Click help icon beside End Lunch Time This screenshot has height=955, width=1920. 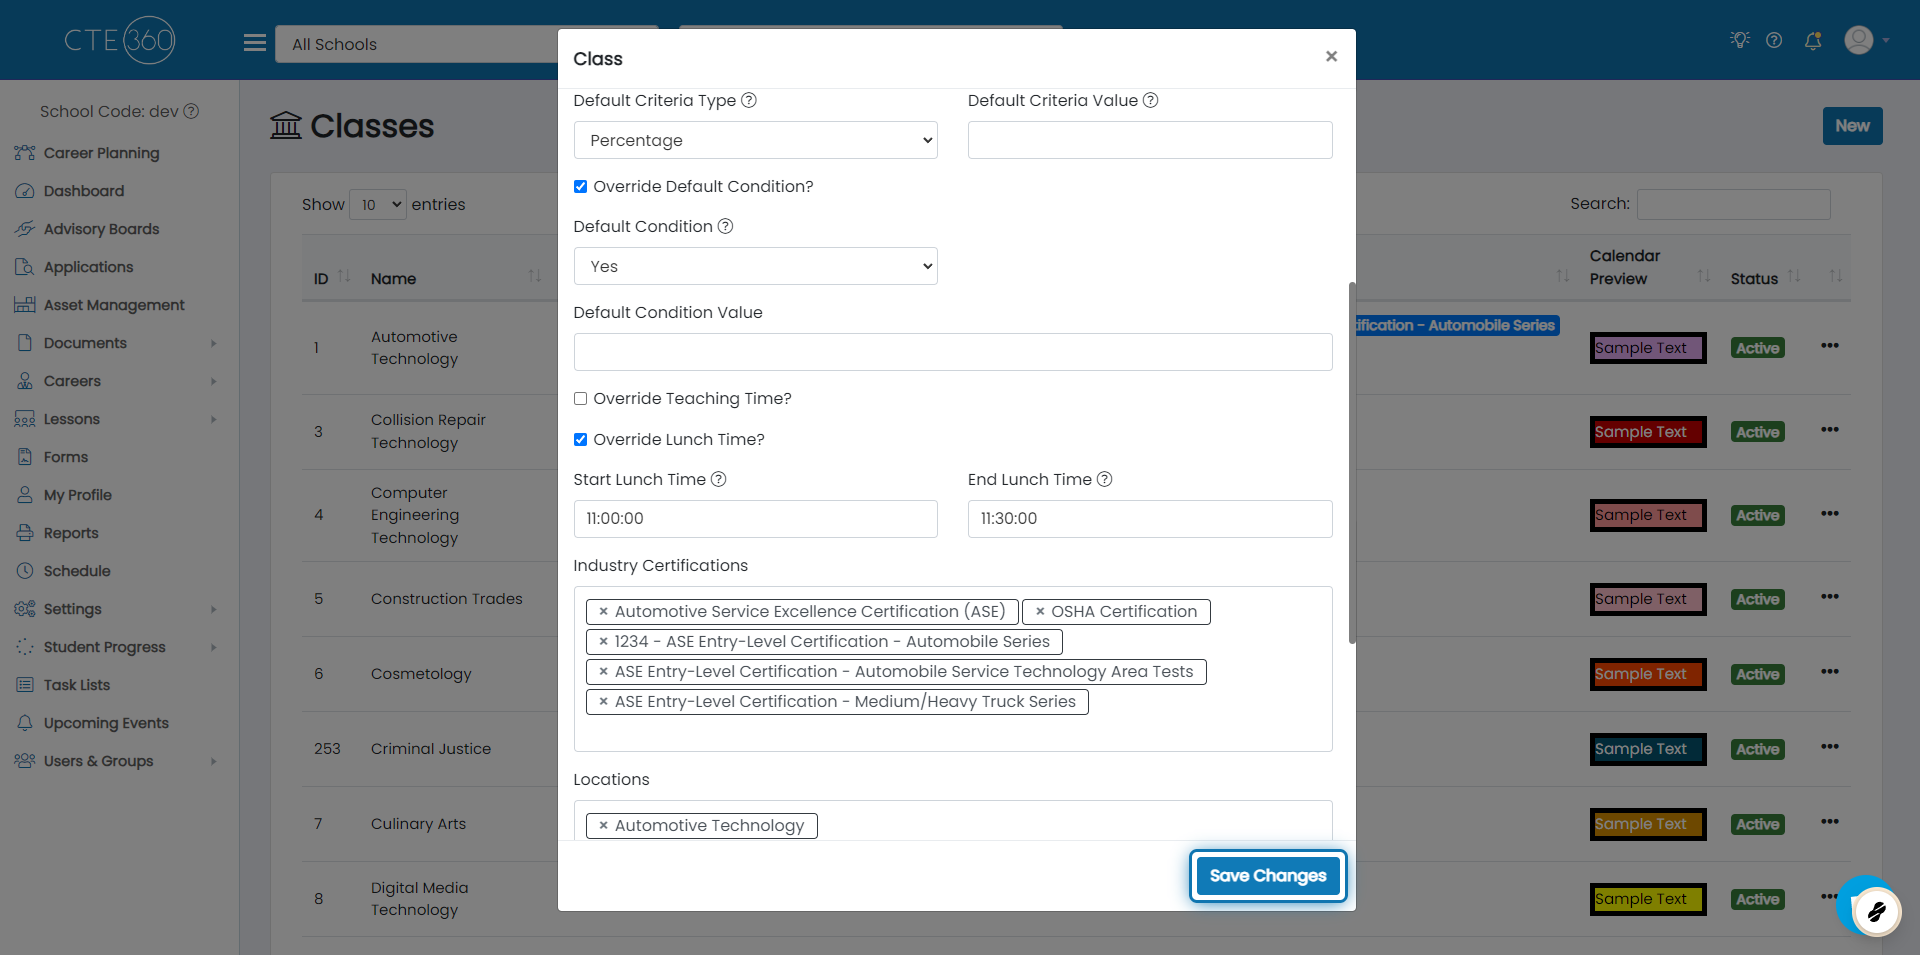pyautogui.click(x=1104, y=480)
